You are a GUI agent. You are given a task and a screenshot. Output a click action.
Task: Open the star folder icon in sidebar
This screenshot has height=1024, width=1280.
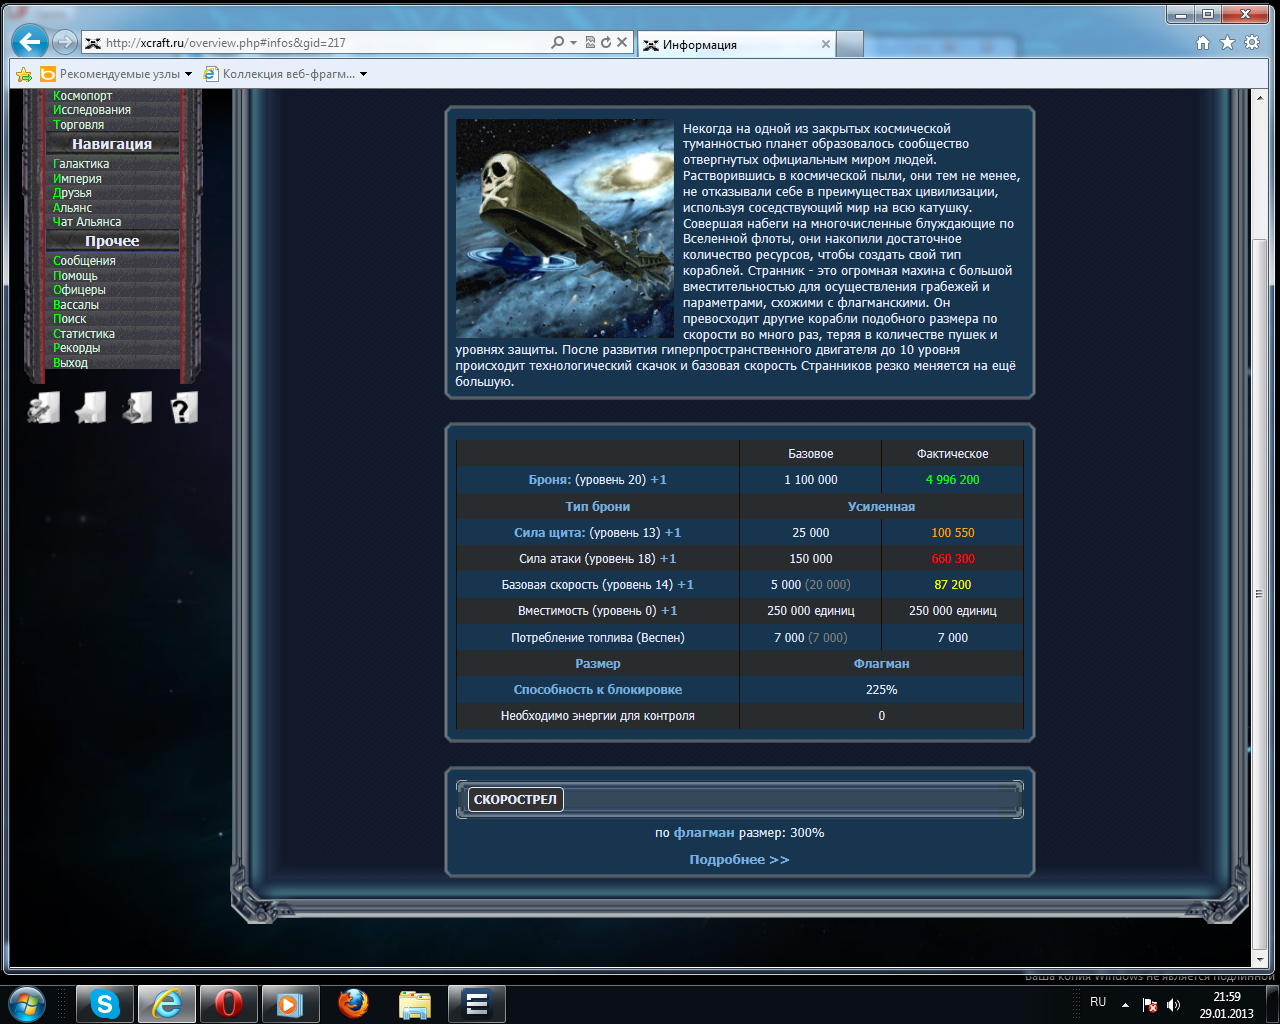pos(90,407)
